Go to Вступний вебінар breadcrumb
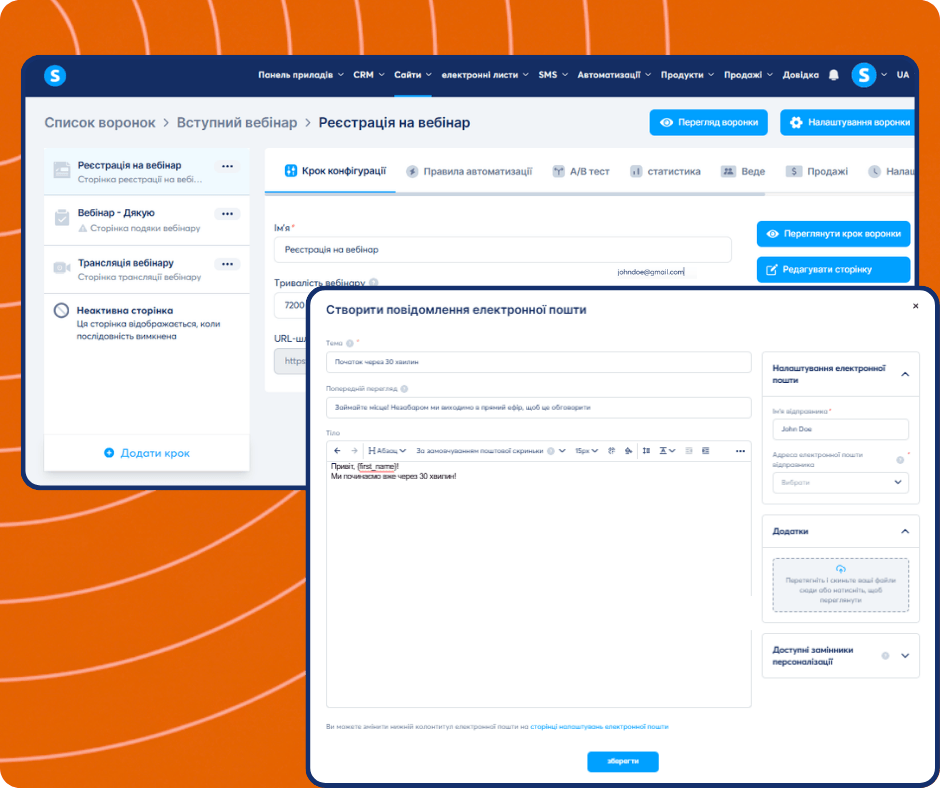Viewport: 940px width, 788px height. (237, 123)
